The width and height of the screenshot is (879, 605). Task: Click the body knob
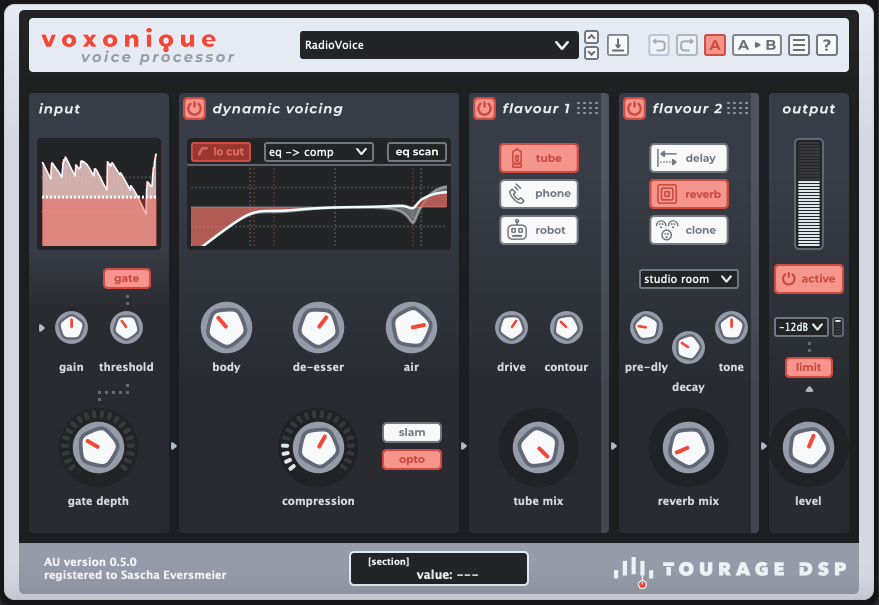[226, 327]
